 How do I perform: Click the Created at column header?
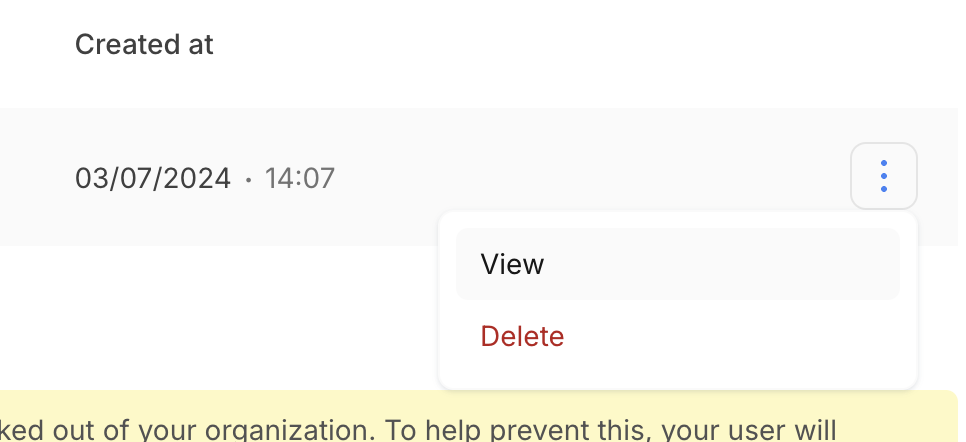pos(144,45)
